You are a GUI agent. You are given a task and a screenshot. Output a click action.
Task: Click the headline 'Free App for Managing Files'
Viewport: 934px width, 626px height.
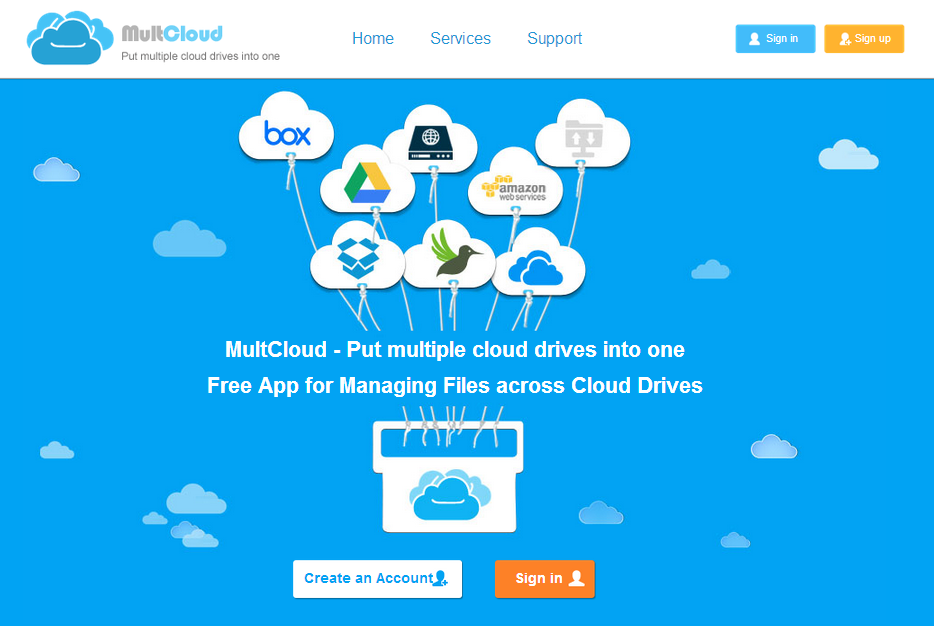coord(348,386)
